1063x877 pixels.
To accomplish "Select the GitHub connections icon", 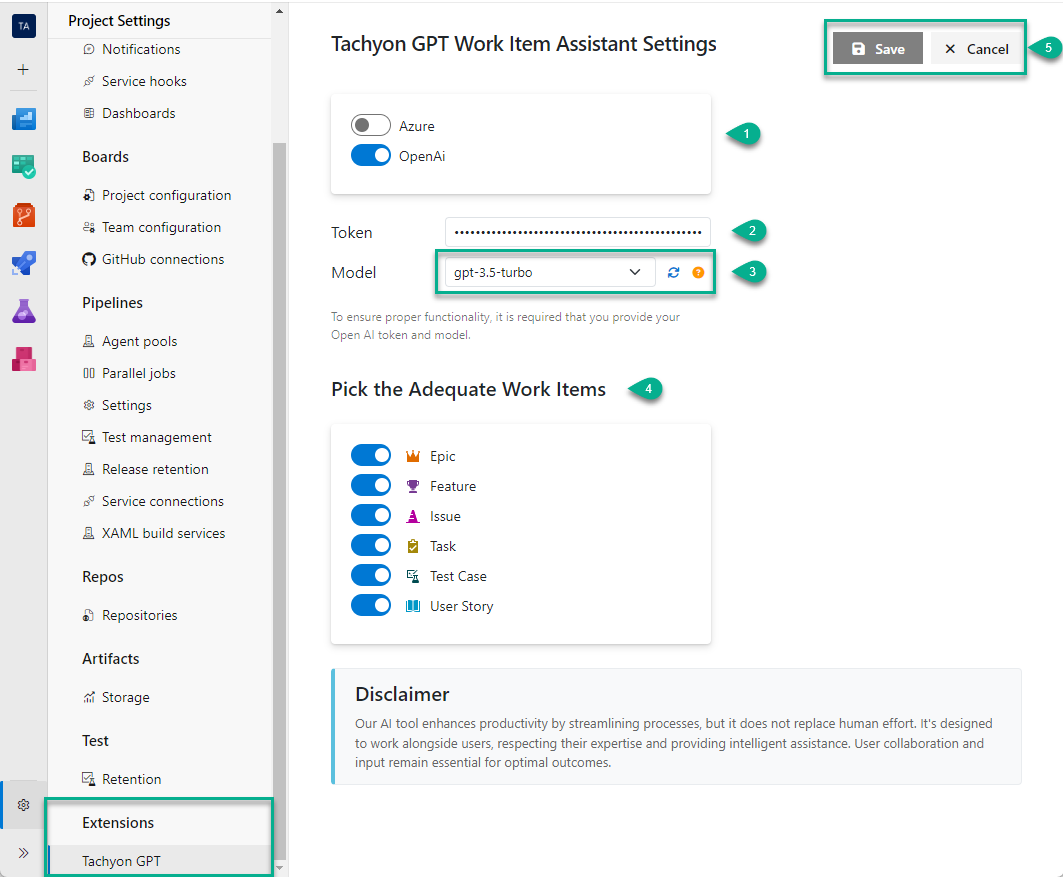I will pos(88,258).
